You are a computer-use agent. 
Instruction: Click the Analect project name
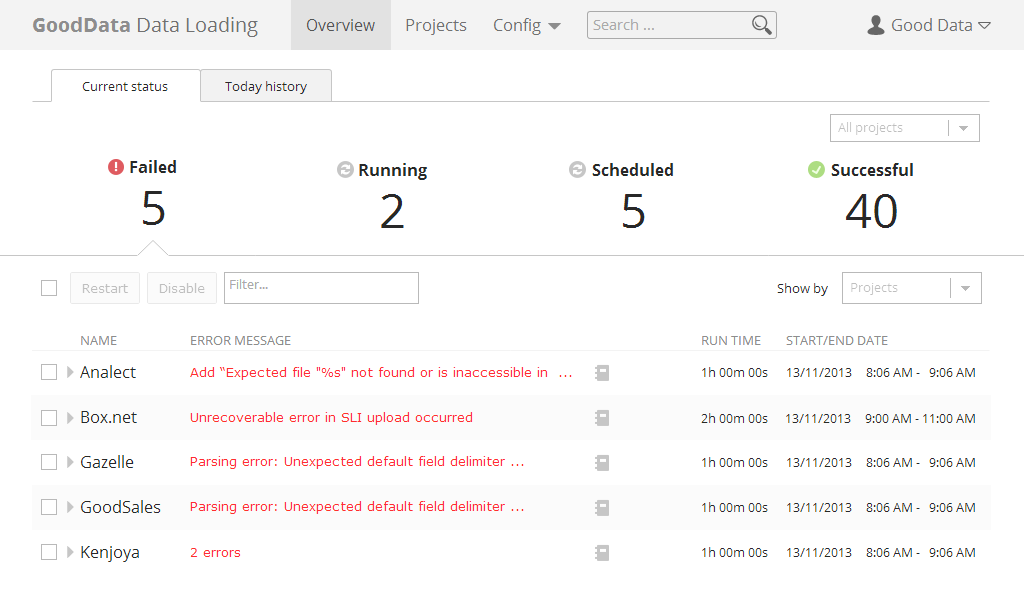[x=108, y=372]
